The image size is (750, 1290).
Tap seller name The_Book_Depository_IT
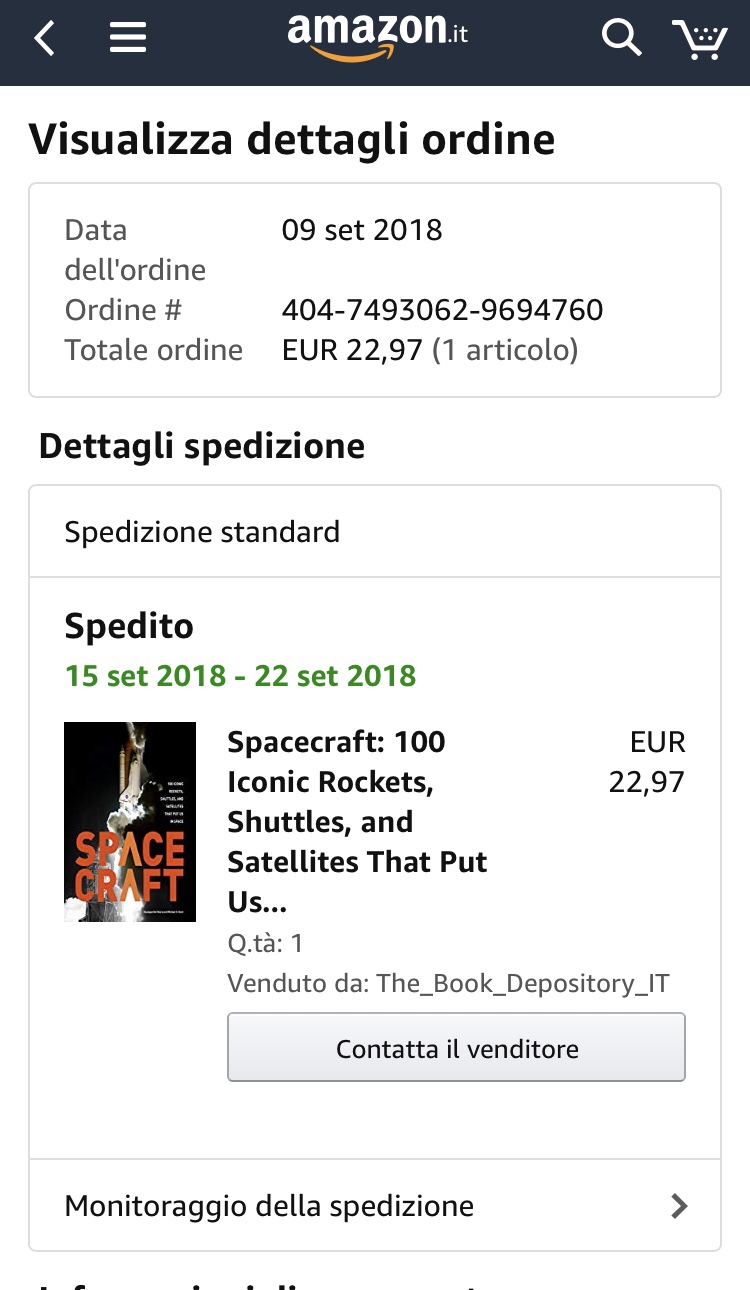pyautogui.click(x=522, y=983)
